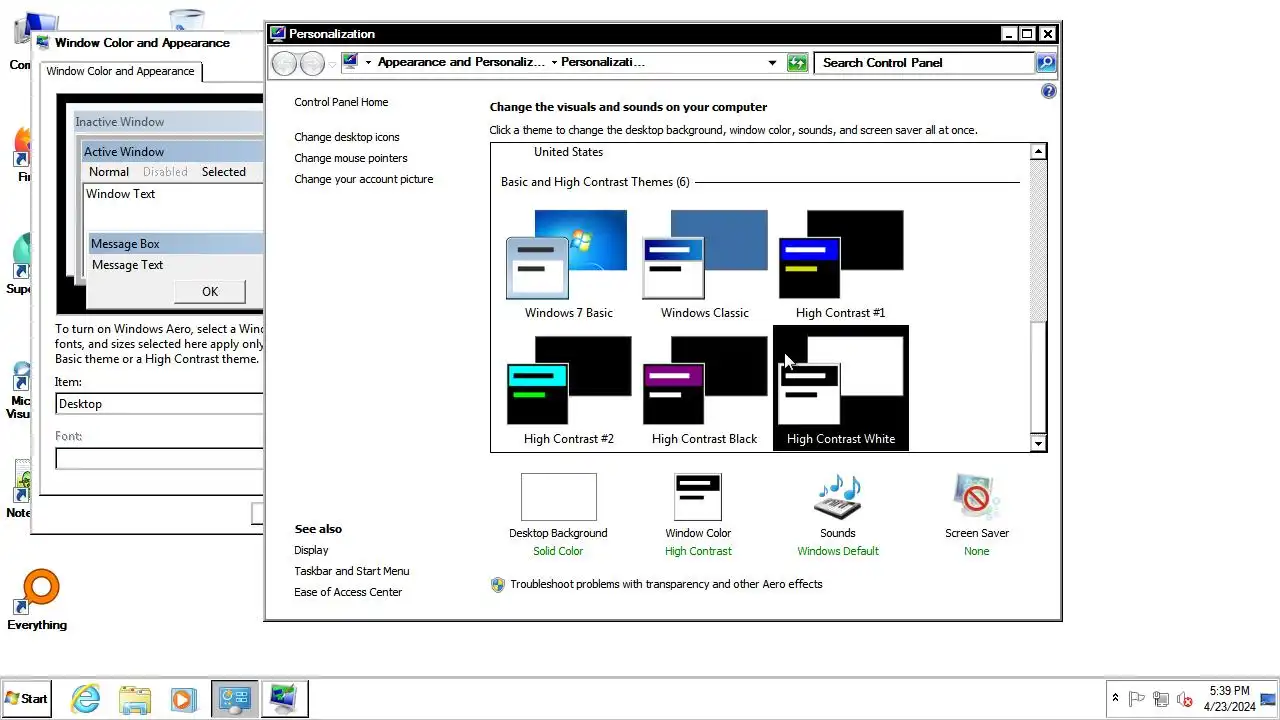The width and height of the screenshot is (1280, 720).
Task: Open Change desktop icons link
Action: click(346, 137)
